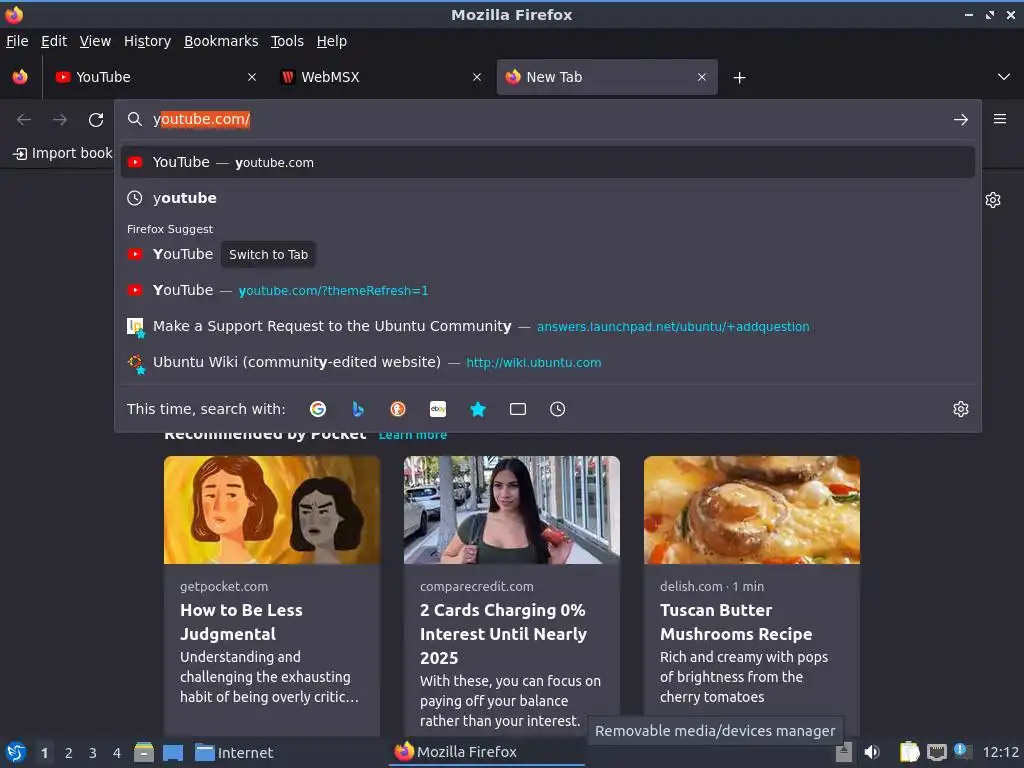Screen dimensions: 1024x768
Task: Open a new tab with the plus button
Action: point(739,78)
